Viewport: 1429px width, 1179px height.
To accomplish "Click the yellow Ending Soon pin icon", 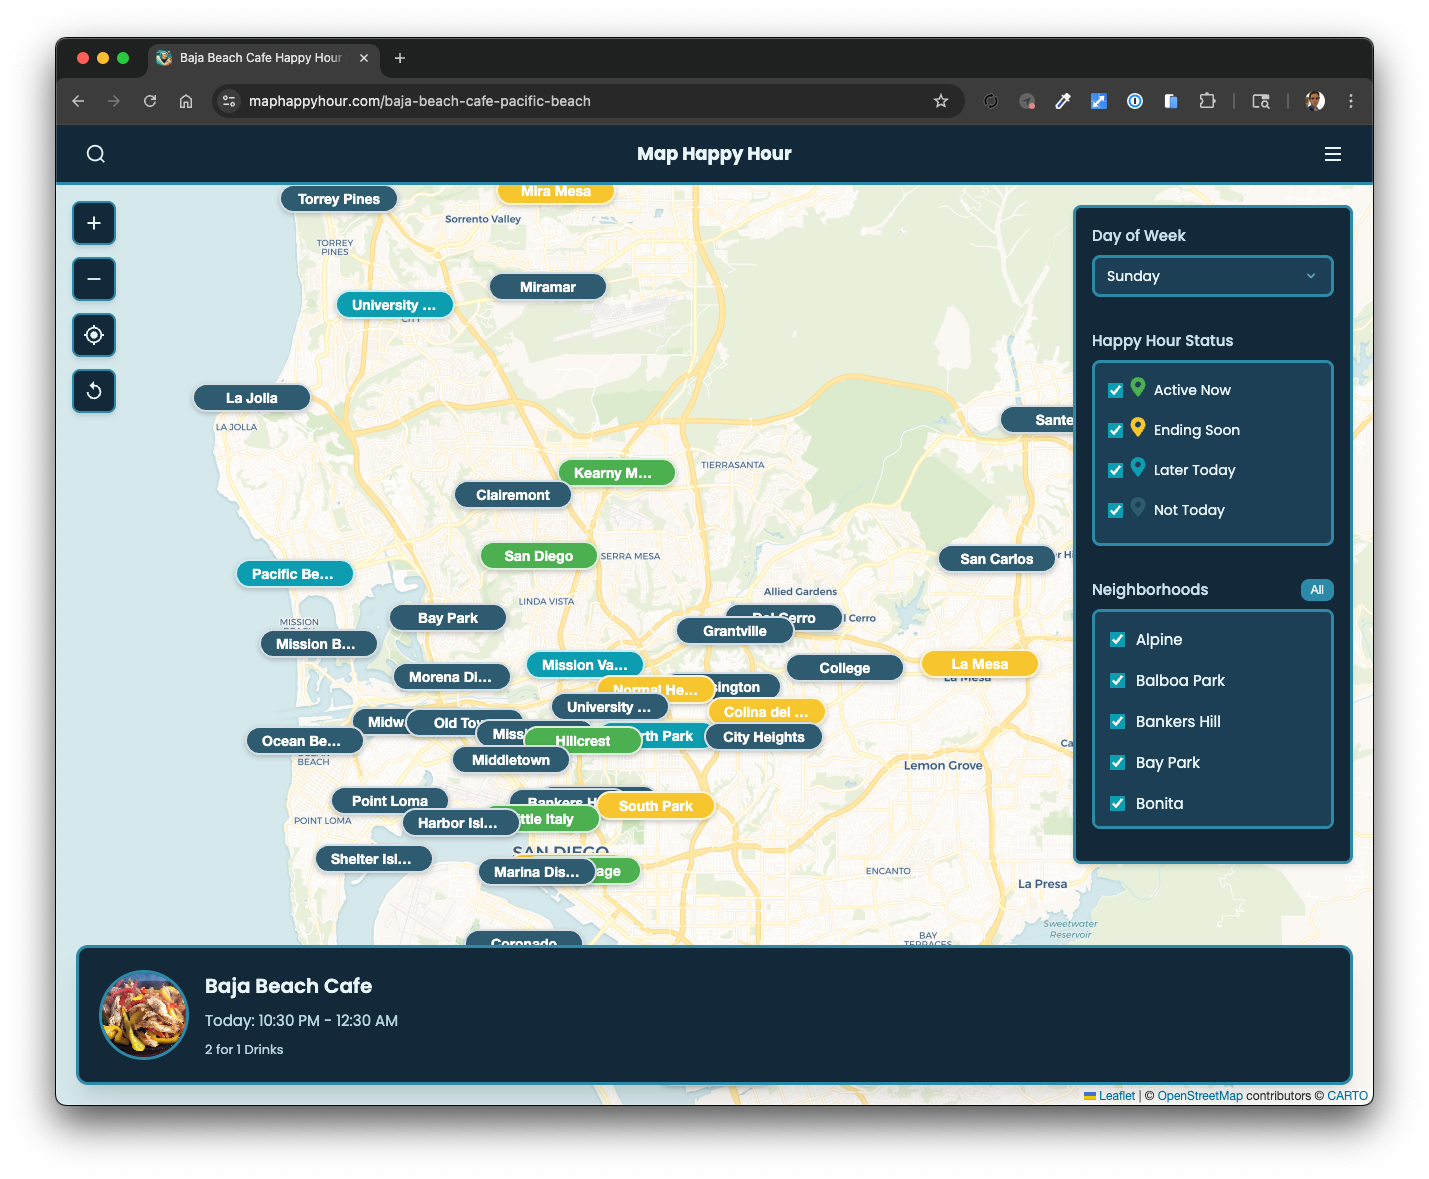I will [x=1138, y=428].
